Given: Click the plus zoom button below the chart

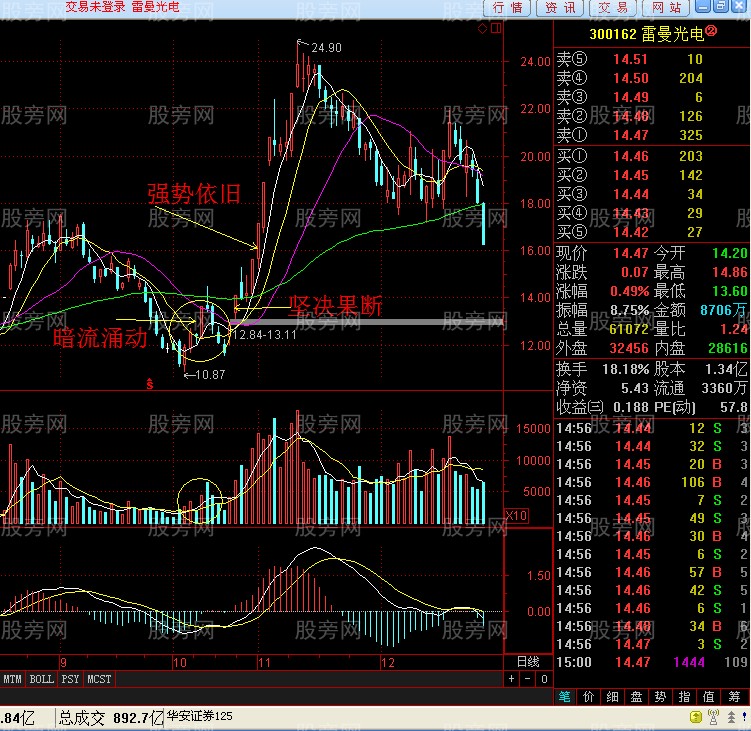Looking at the screenshot, I should [512, 679].
